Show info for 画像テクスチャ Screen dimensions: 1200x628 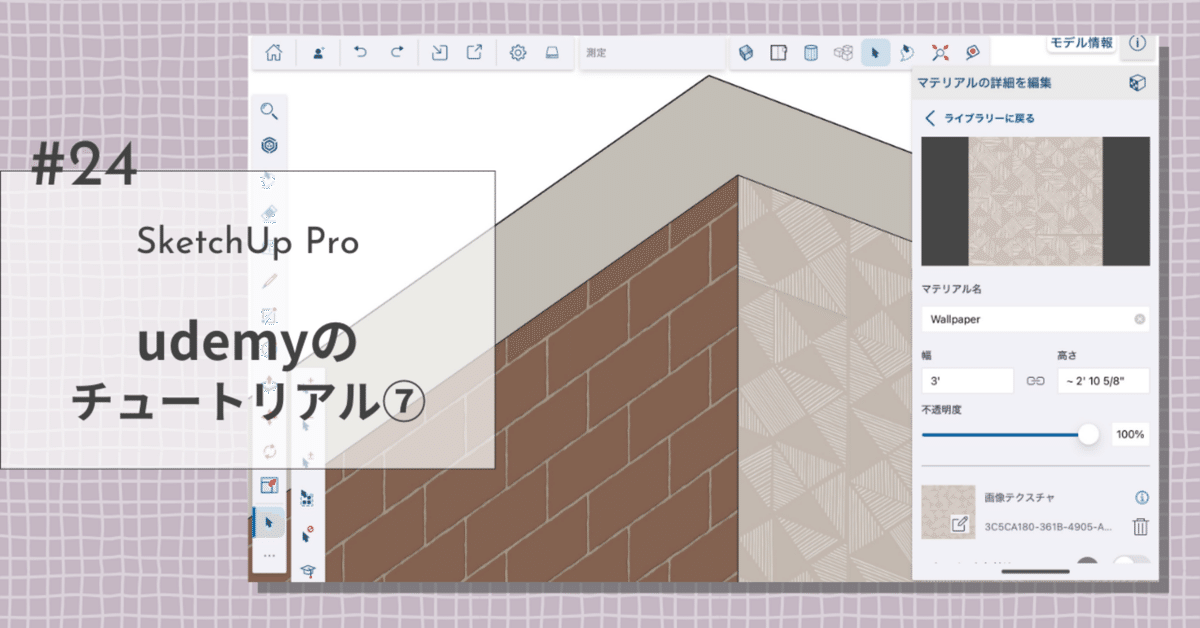click(x=1141, y=497)
